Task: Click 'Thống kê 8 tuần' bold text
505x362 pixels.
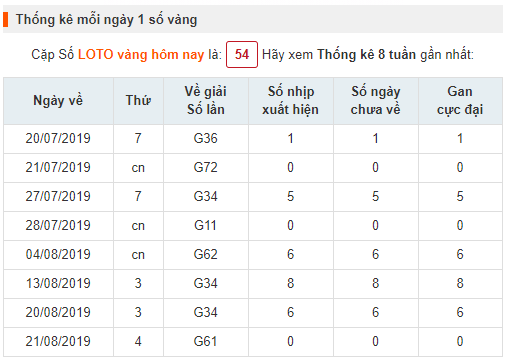Action: click(x=366, y=54)
